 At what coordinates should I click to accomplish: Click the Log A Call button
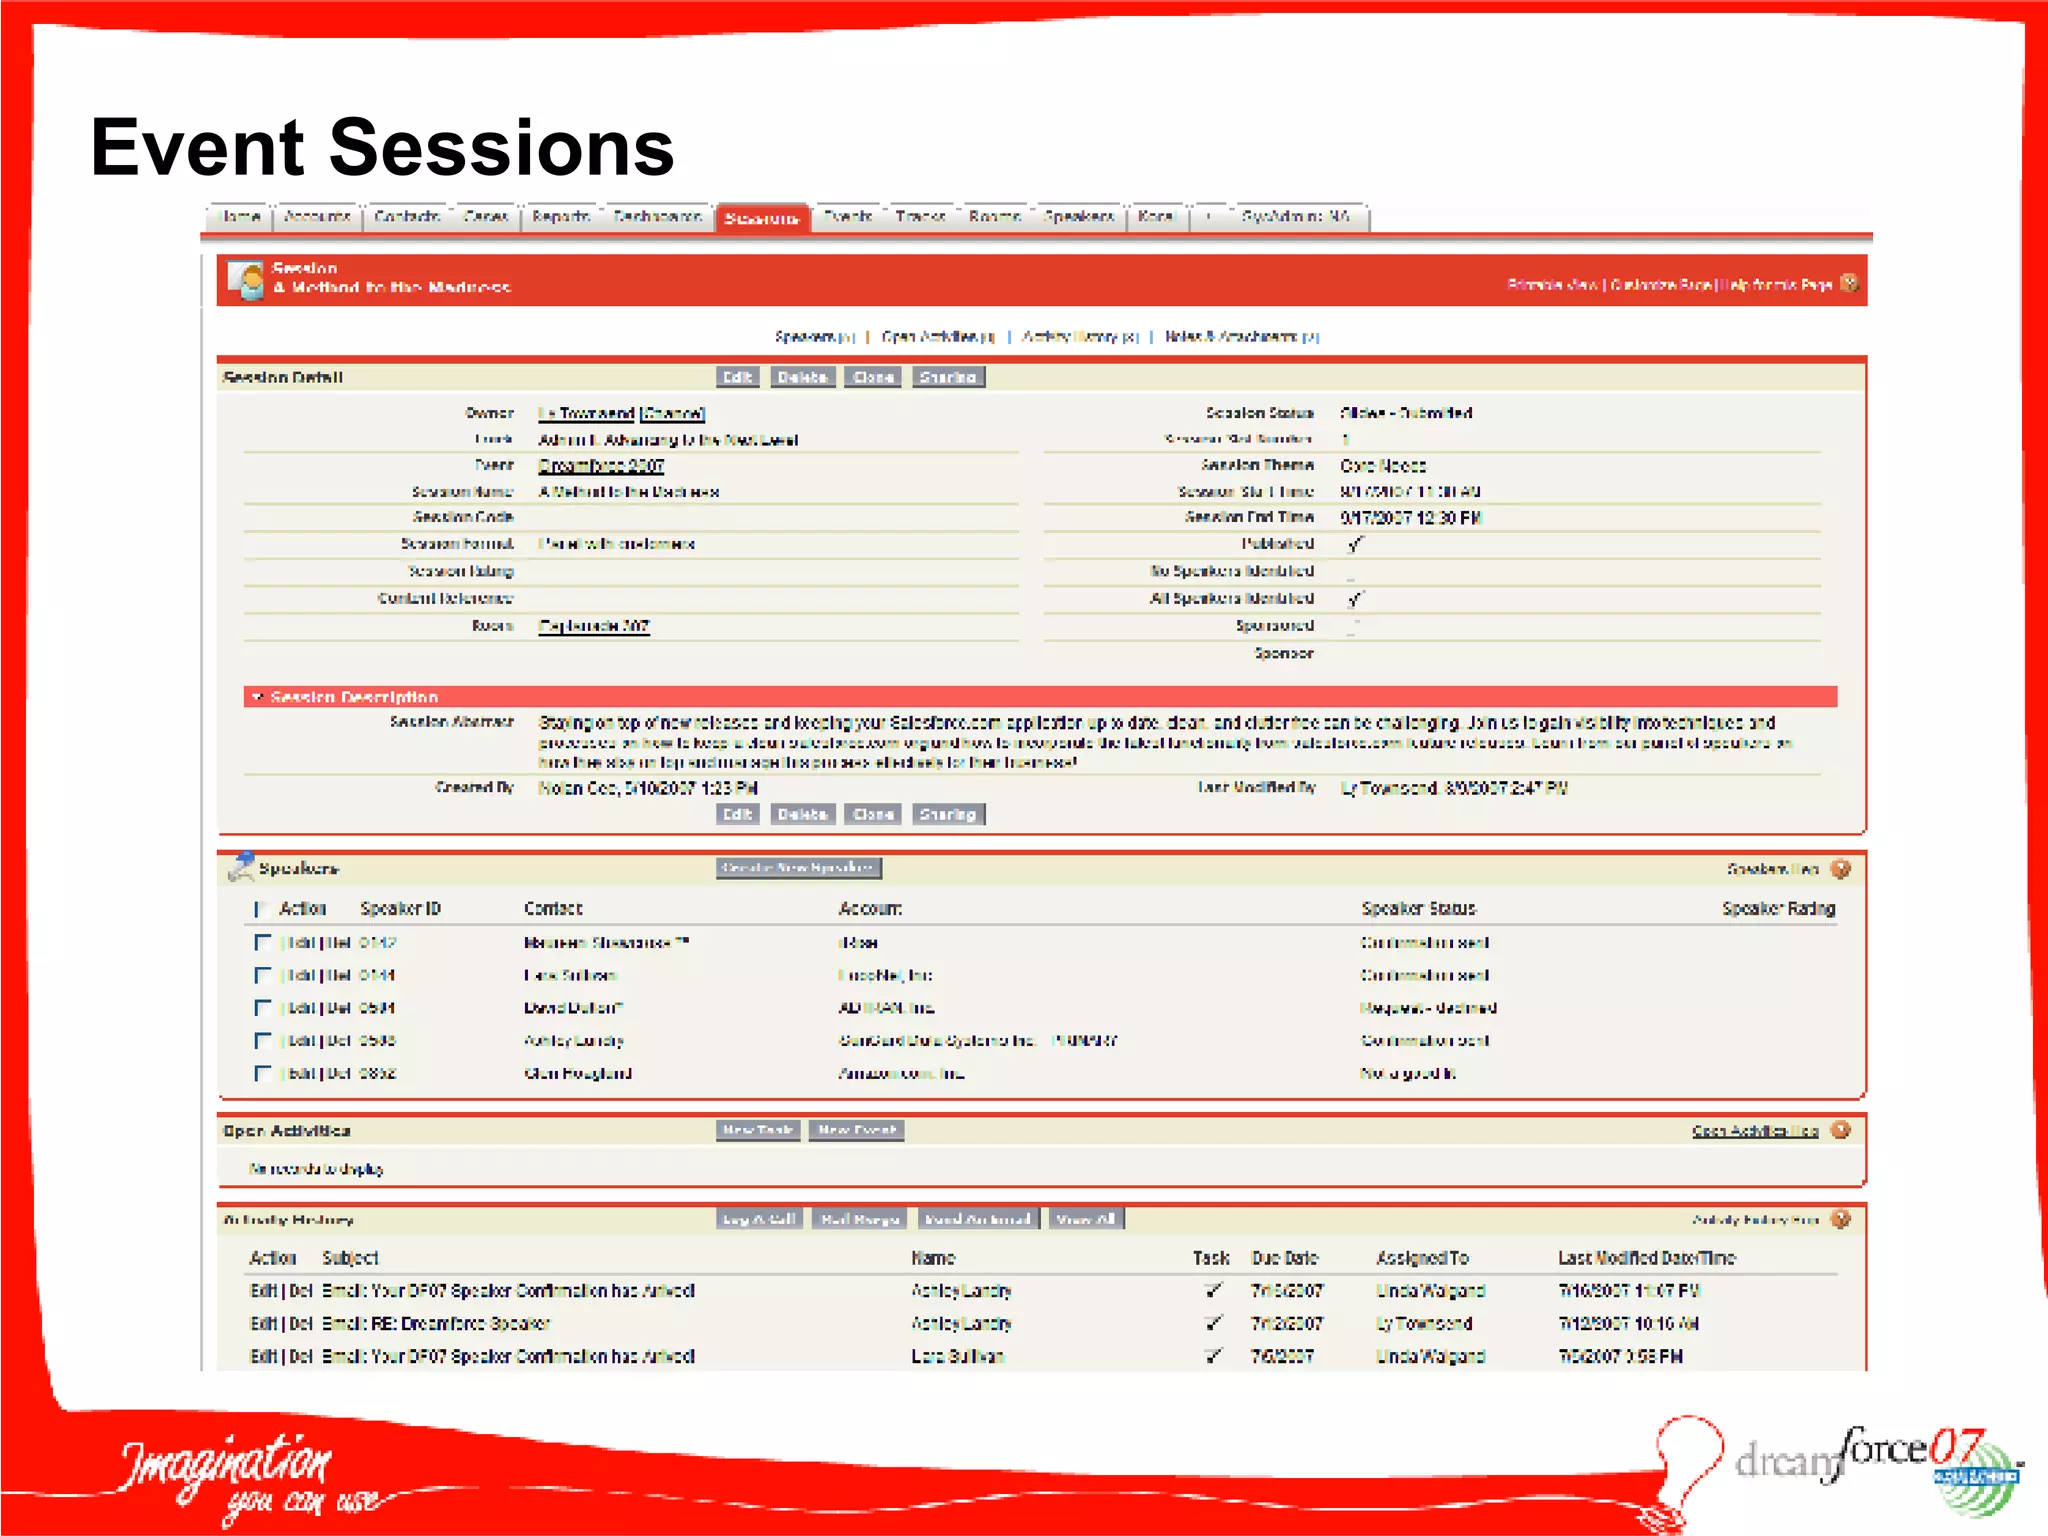coord(759,1219)
